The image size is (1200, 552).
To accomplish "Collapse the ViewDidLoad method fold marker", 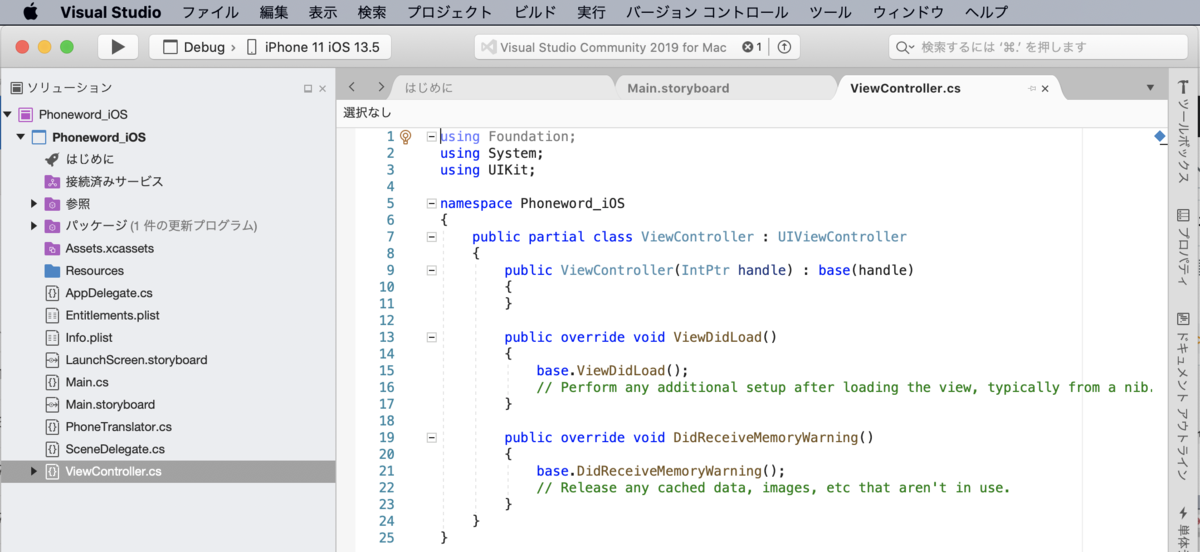I will click(431, 337).
